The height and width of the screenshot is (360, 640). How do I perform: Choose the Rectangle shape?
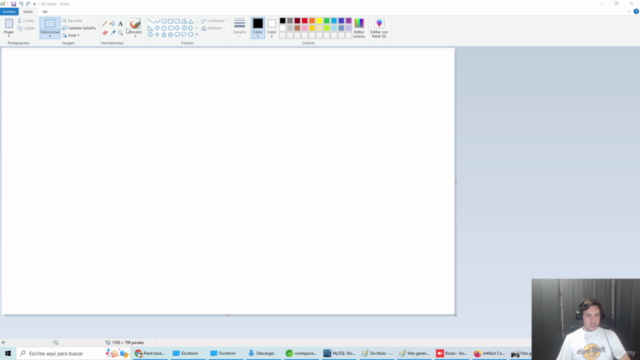170,21
